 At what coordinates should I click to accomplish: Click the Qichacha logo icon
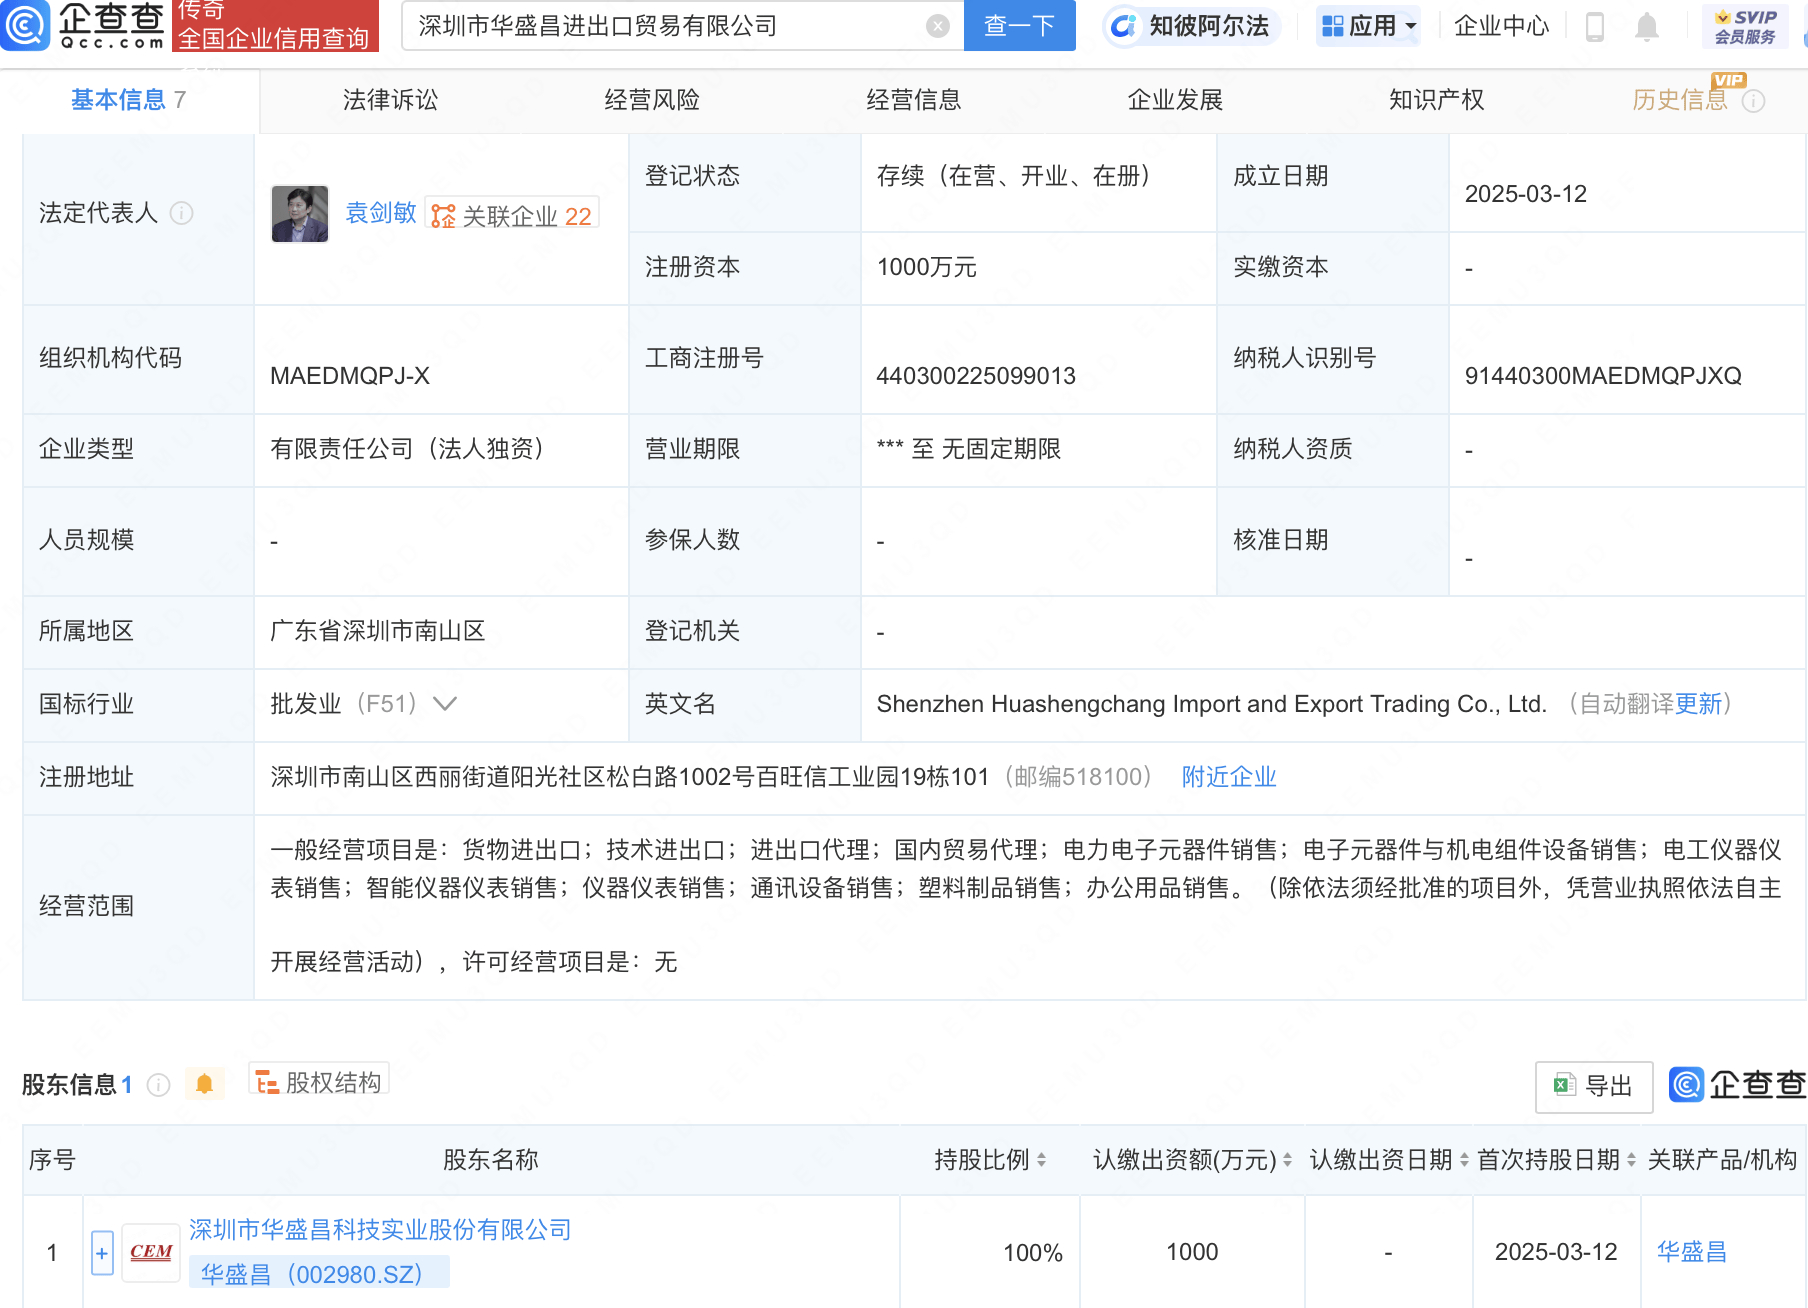tap(25, 25)
